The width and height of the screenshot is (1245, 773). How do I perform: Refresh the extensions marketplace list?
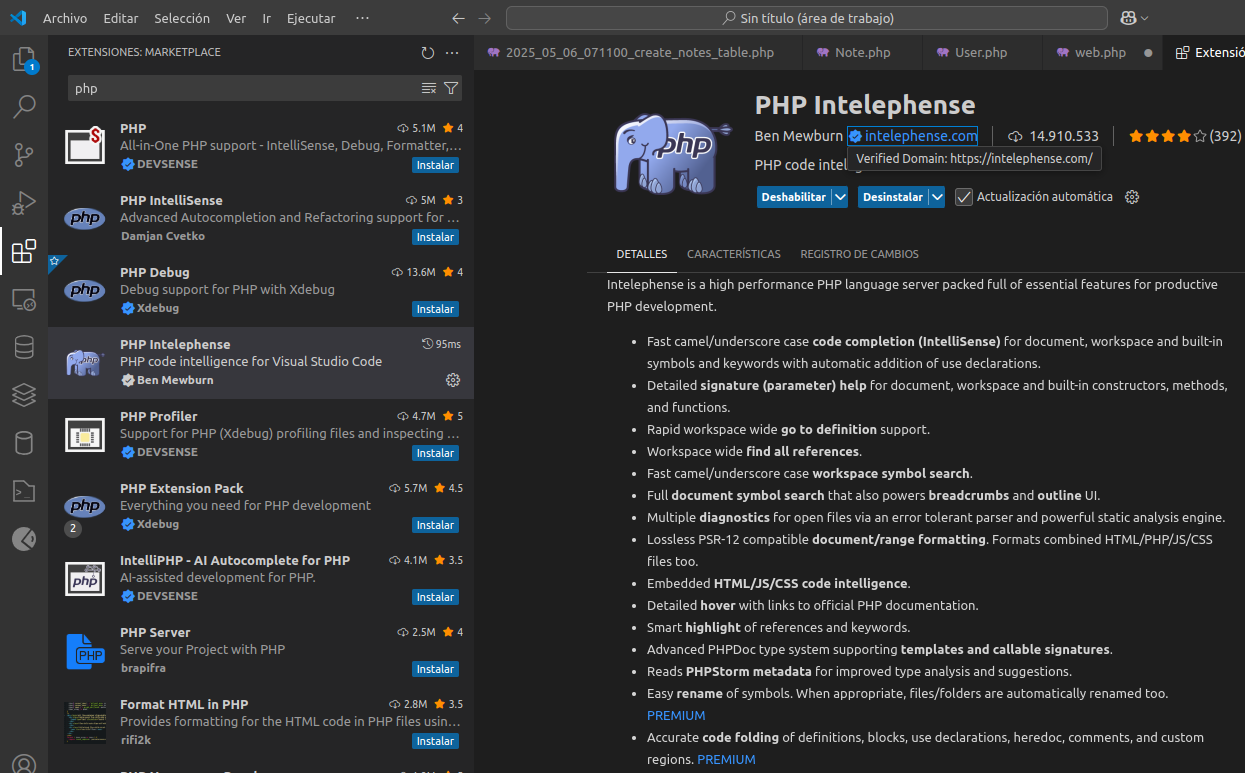[x=428, y=52]
